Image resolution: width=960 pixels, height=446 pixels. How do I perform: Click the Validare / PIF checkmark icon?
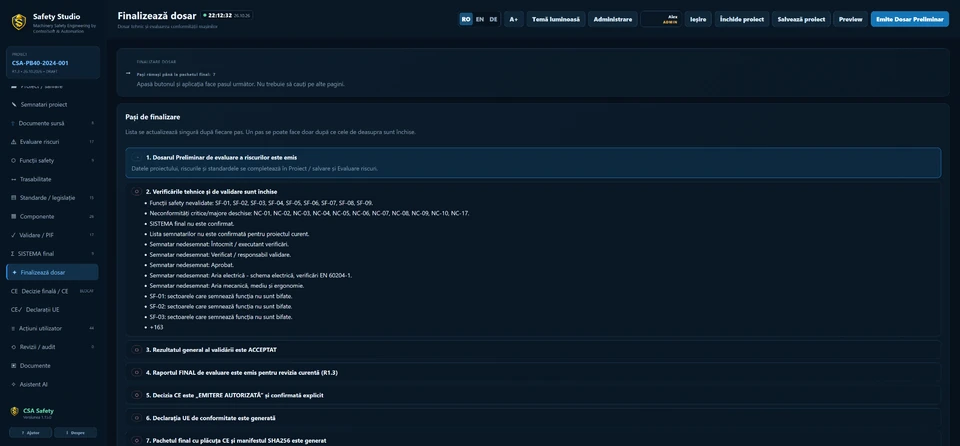click(x=13, y=235)
